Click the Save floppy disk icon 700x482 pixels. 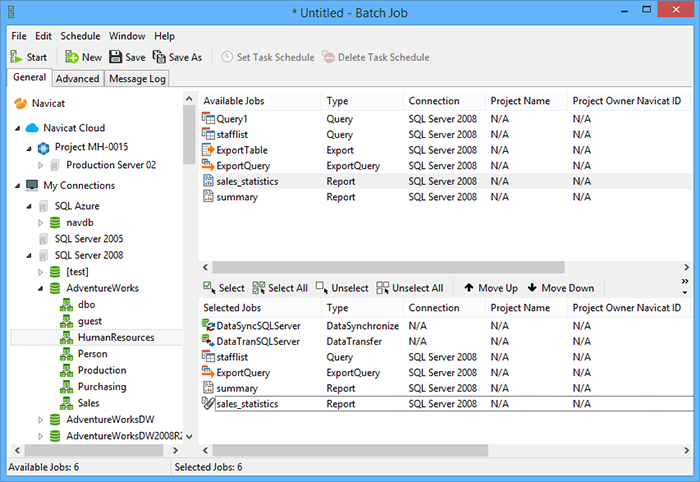(116, 57)
